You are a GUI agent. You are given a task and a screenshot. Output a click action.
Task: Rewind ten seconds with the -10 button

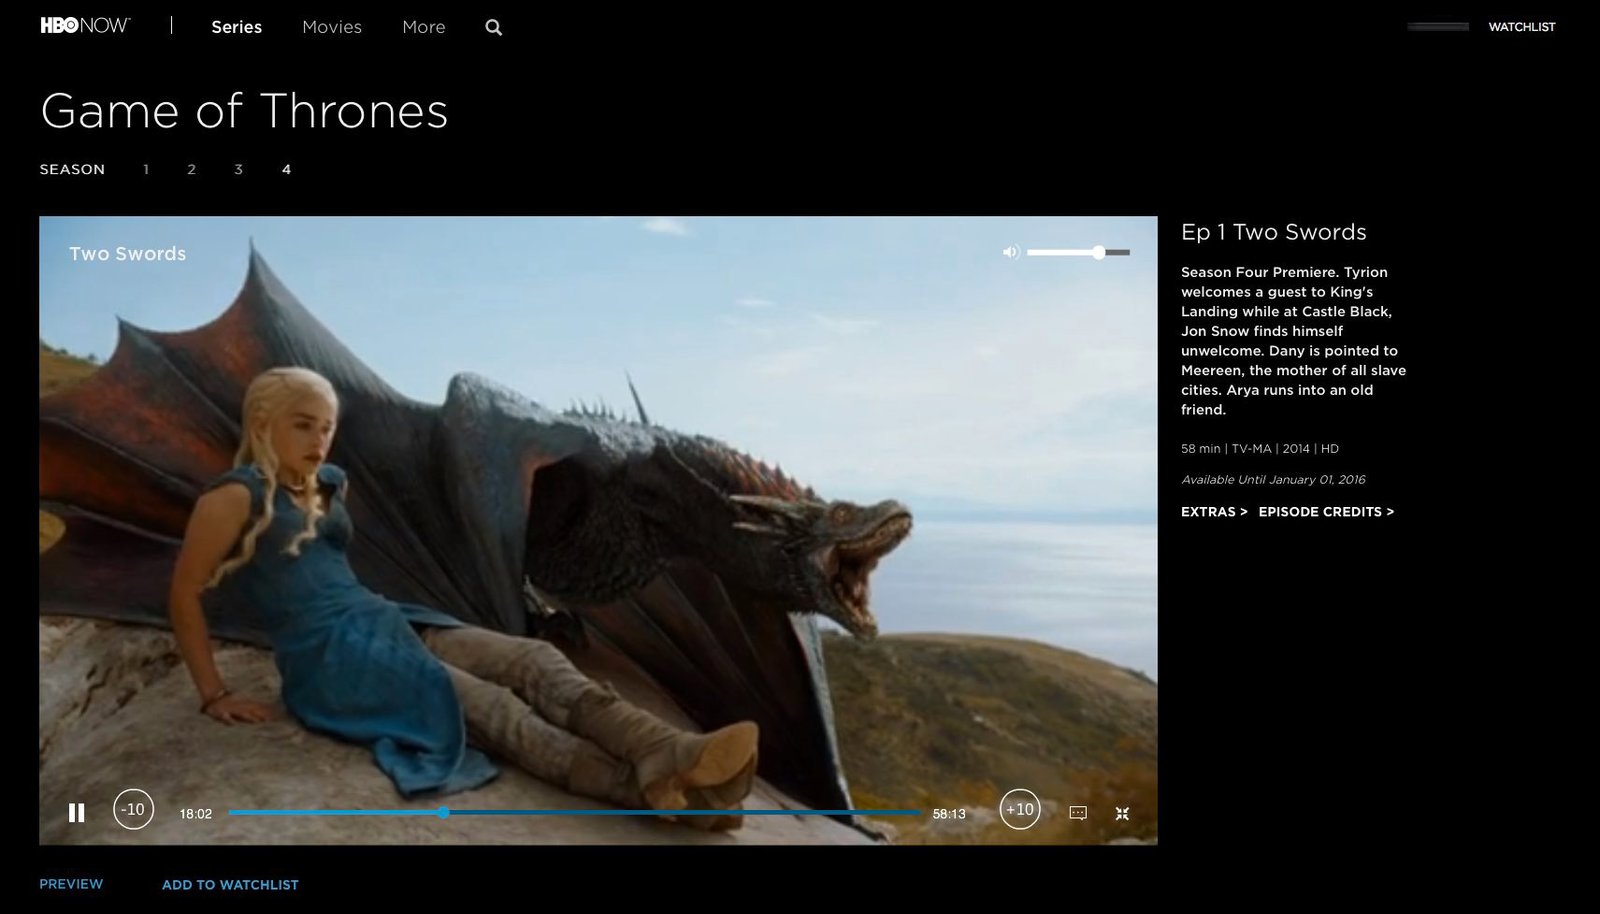(133, 809)
